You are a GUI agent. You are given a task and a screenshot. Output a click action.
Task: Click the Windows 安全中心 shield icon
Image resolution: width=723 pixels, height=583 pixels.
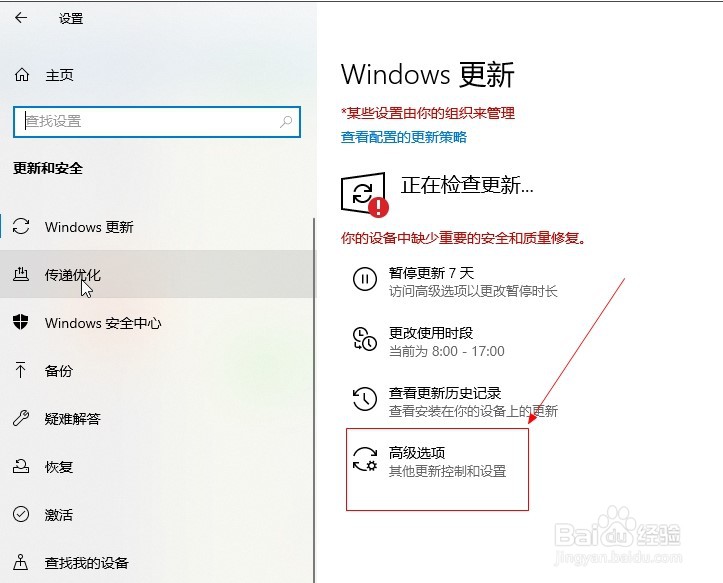(x=21, y=322)
